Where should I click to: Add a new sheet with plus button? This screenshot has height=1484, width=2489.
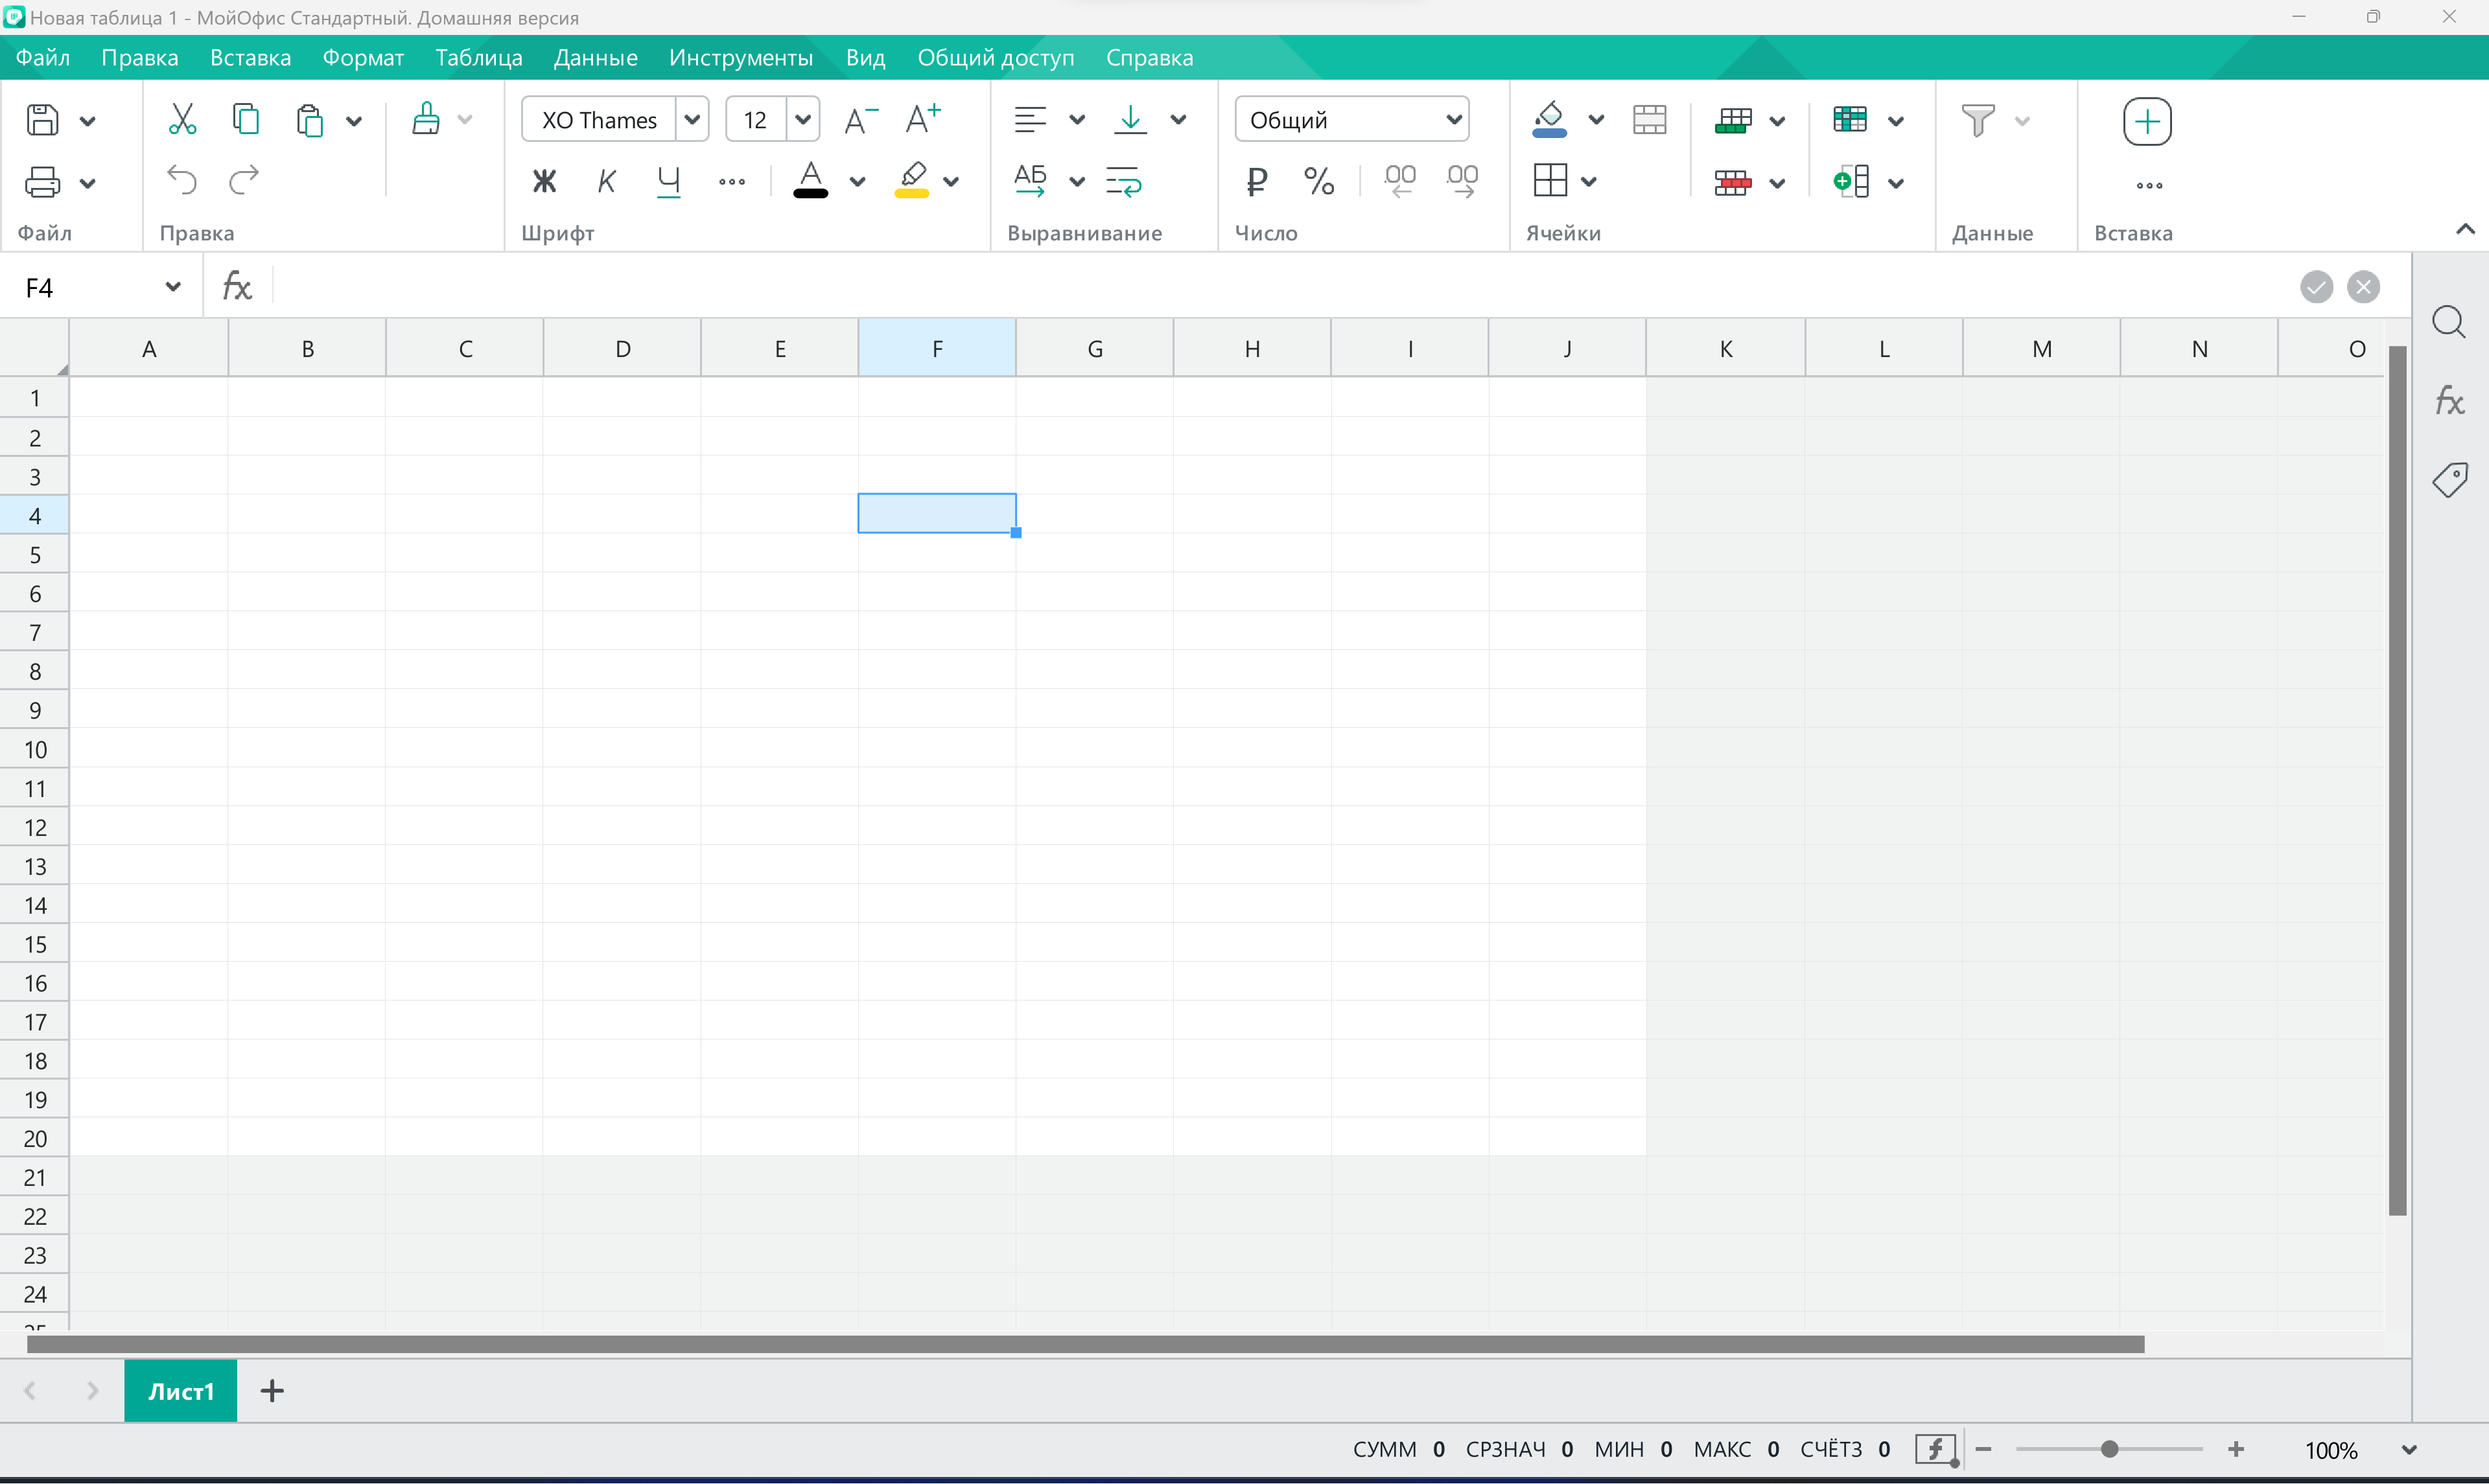[x=272, y=1391]
